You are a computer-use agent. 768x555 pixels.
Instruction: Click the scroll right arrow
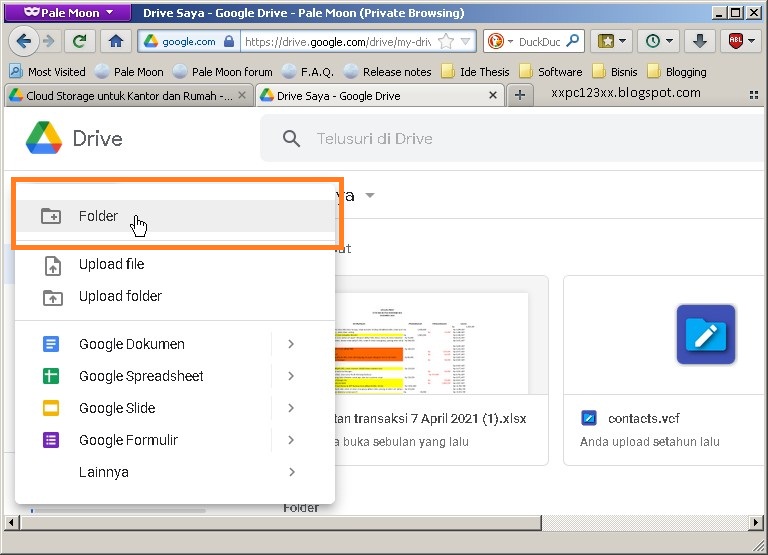(x=756, y=523)
